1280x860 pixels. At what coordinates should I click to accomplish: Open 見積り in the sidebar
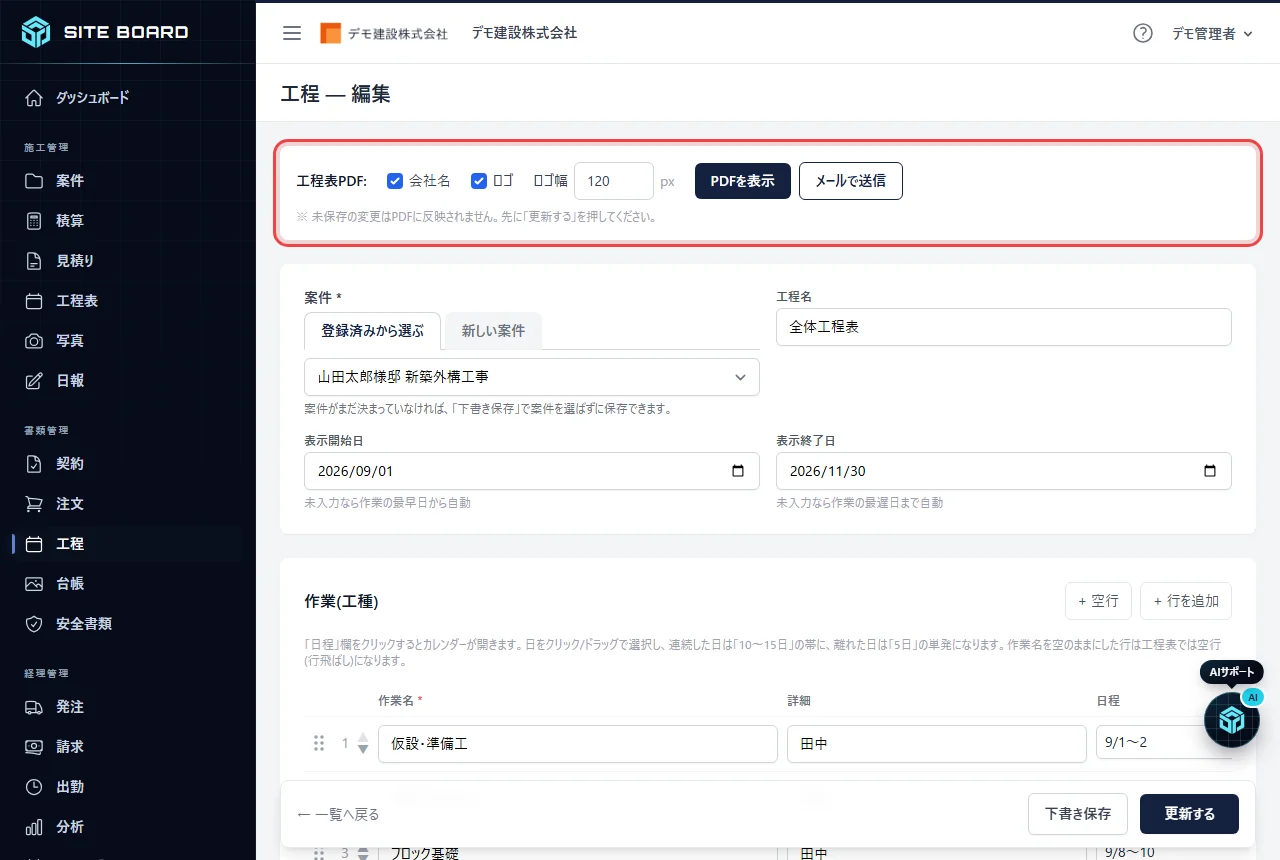click(x=128, y=261)
